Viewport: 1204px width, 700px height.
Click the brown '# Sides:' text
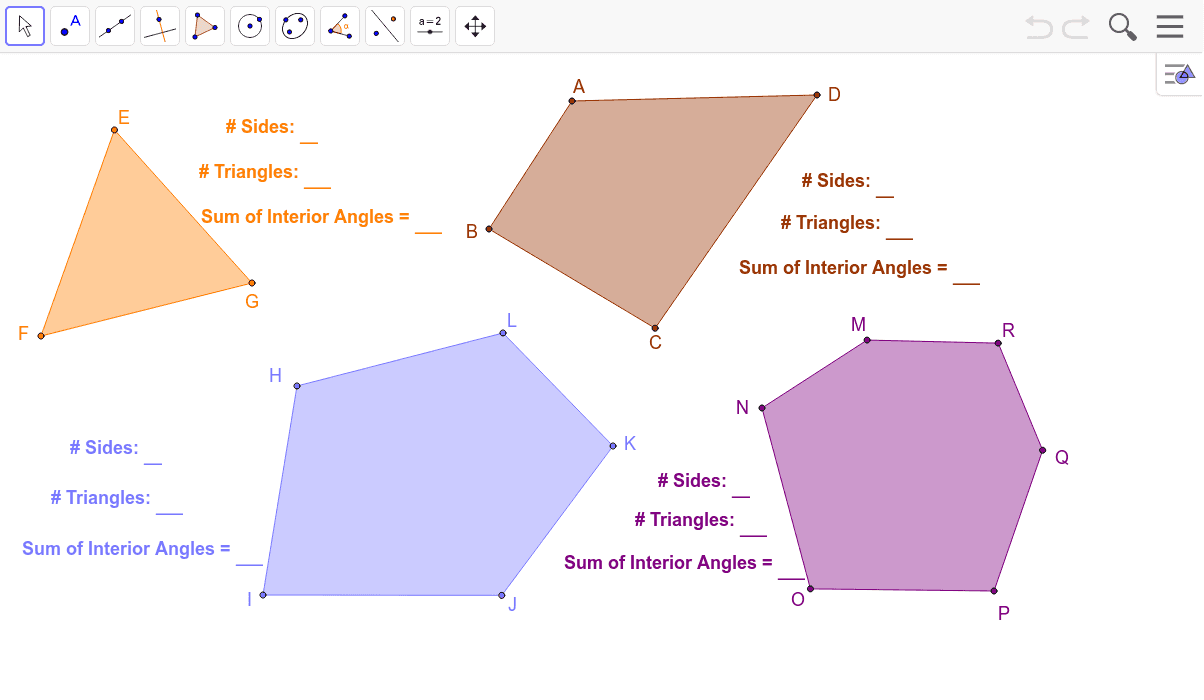tap(836, 181)
